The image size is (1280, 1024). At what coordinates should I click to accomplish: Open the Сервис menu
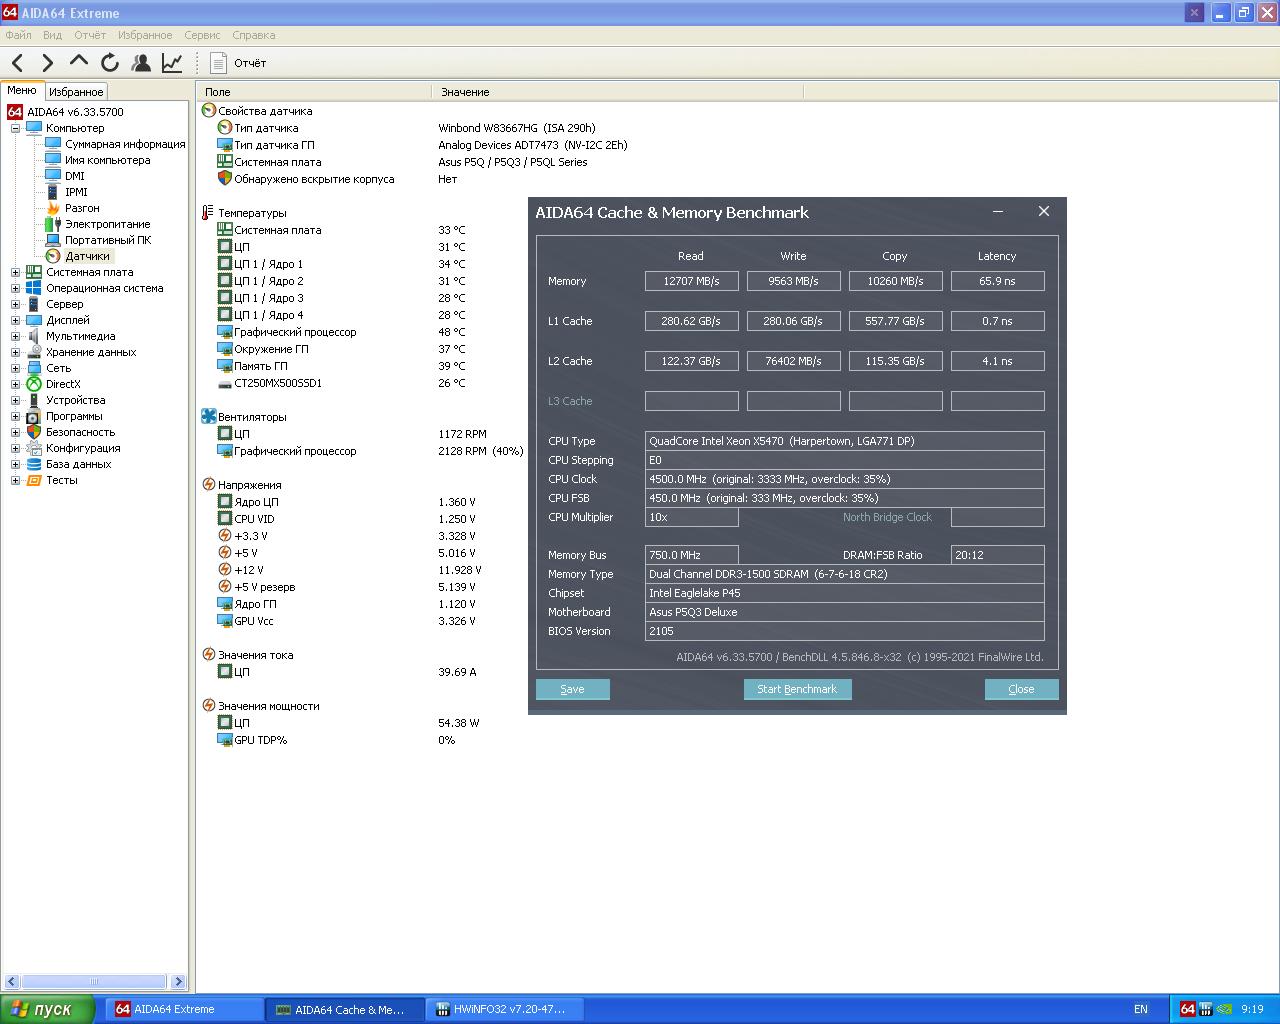[x=202, y=35]
